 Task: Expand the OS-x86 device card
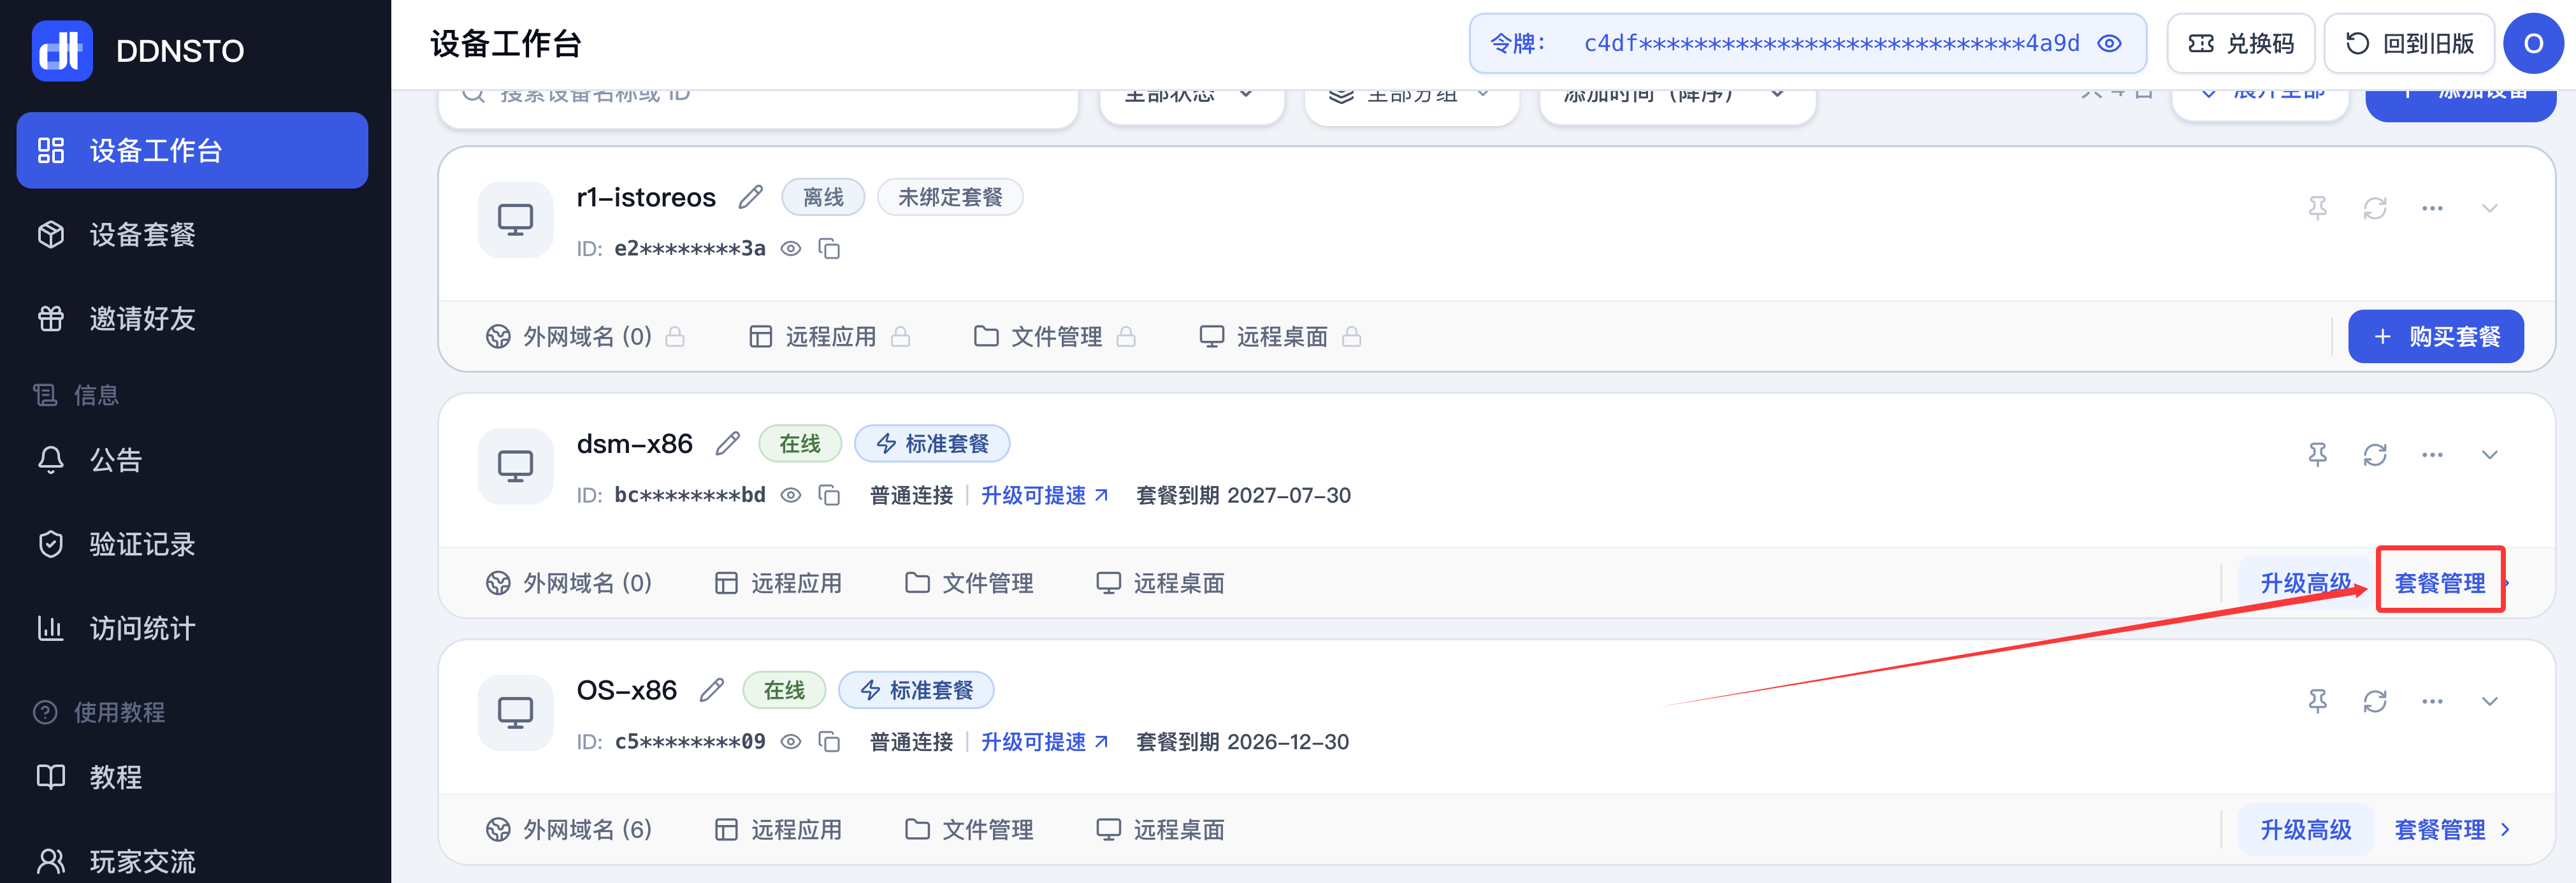point(2490,701)
